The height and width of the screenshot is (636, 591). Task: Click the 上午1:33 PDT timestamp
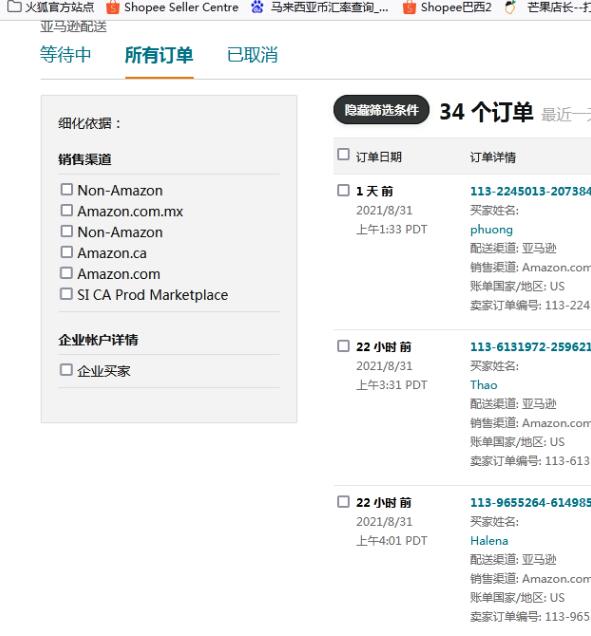pyautogui.click(x=392, y=230)
